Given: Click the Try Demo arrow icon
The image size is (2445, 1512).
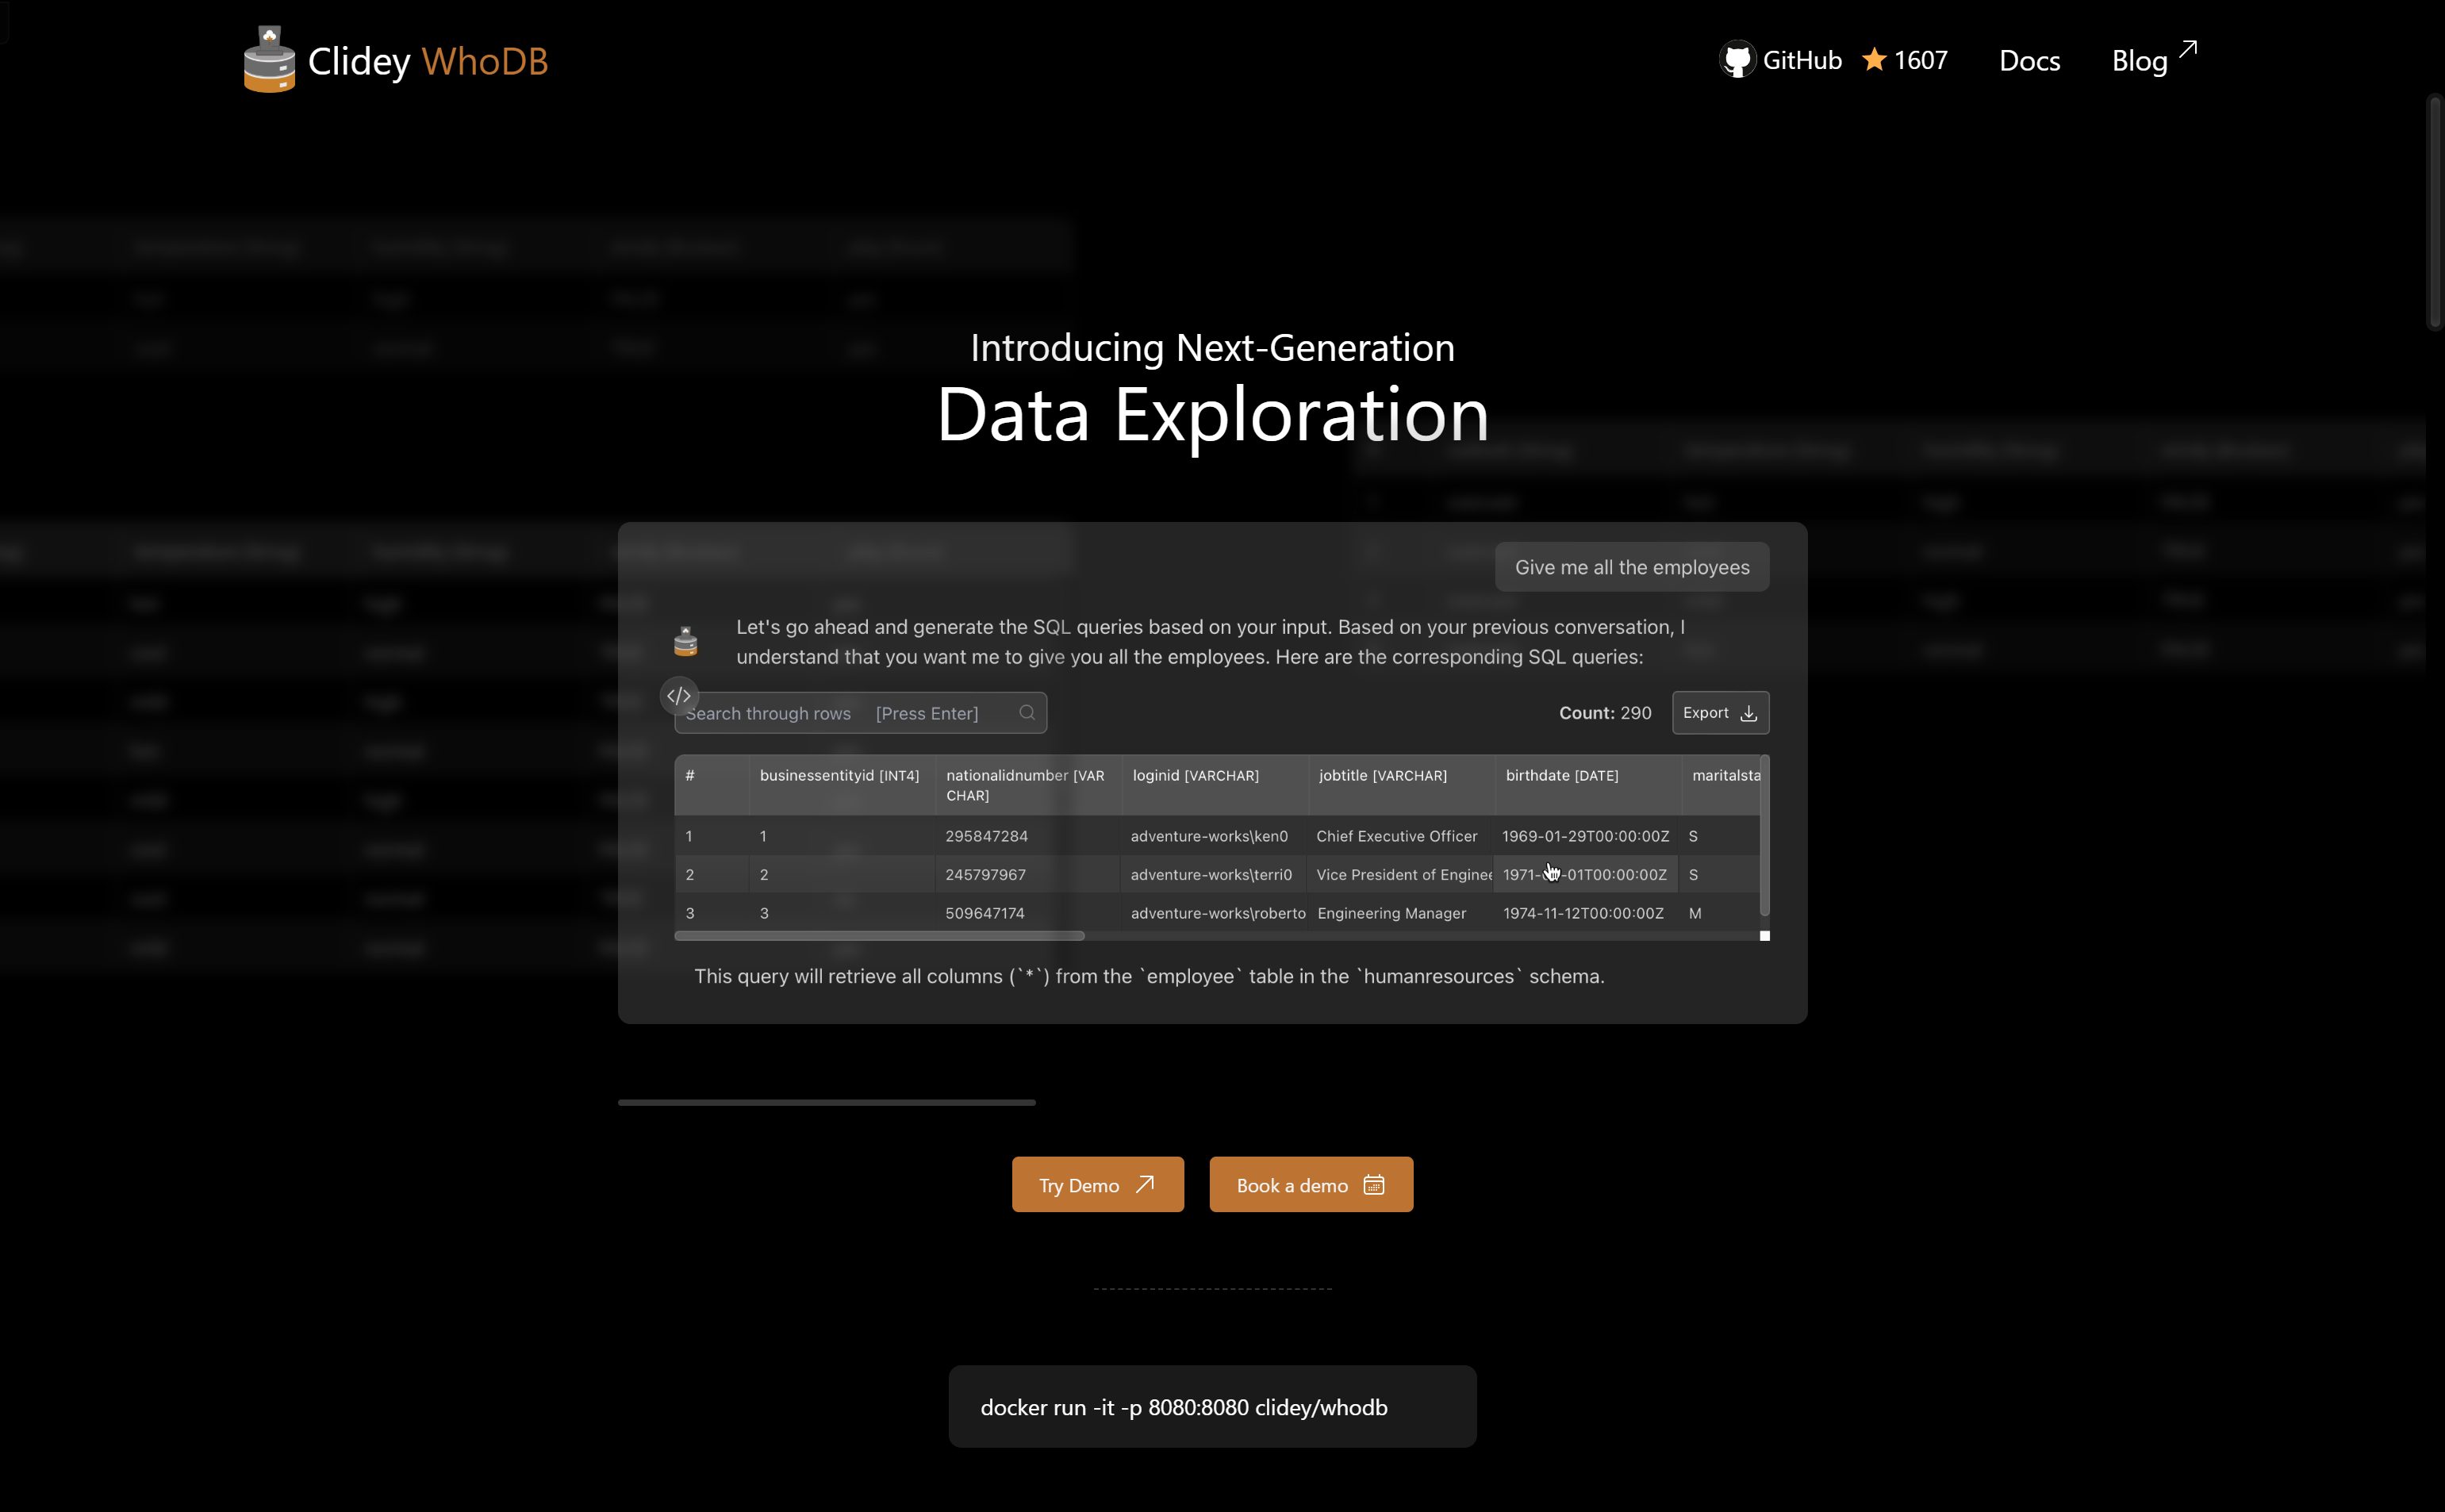Looking at the screenshot, I should [x=1145, y=1184].
